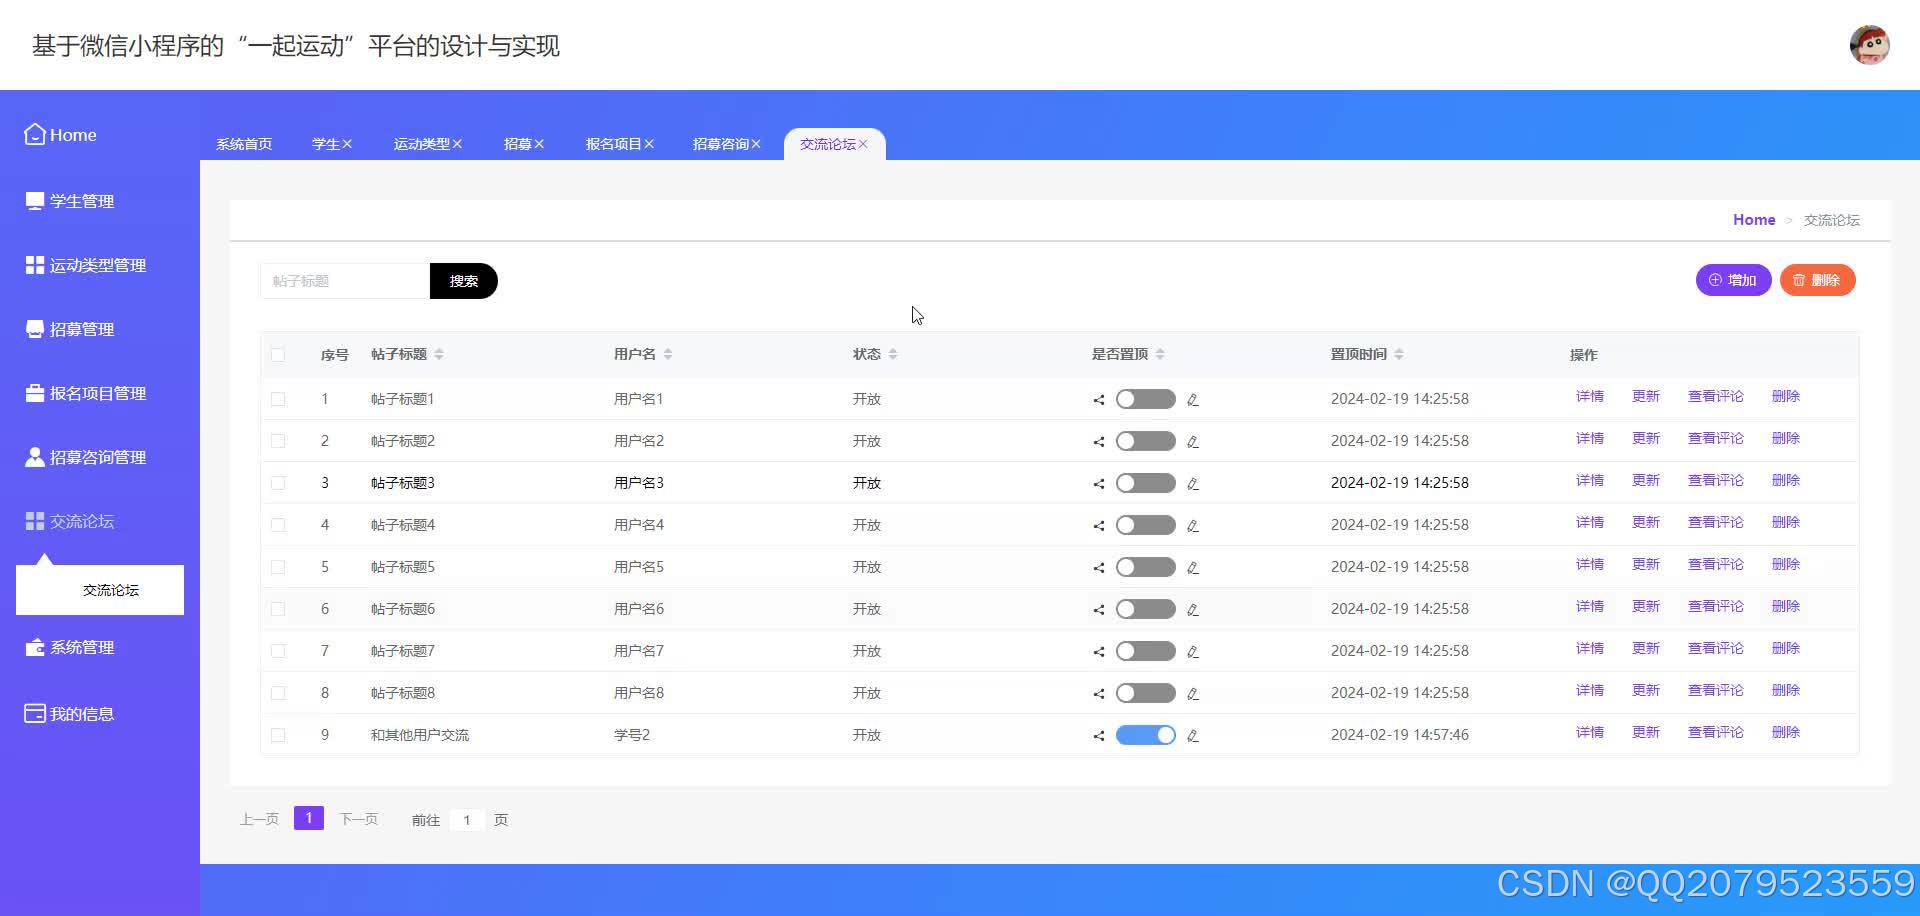Switch to the 招募咨询 tab
The height and width of the screenshot is (916, 1920).
coord(720,144)
